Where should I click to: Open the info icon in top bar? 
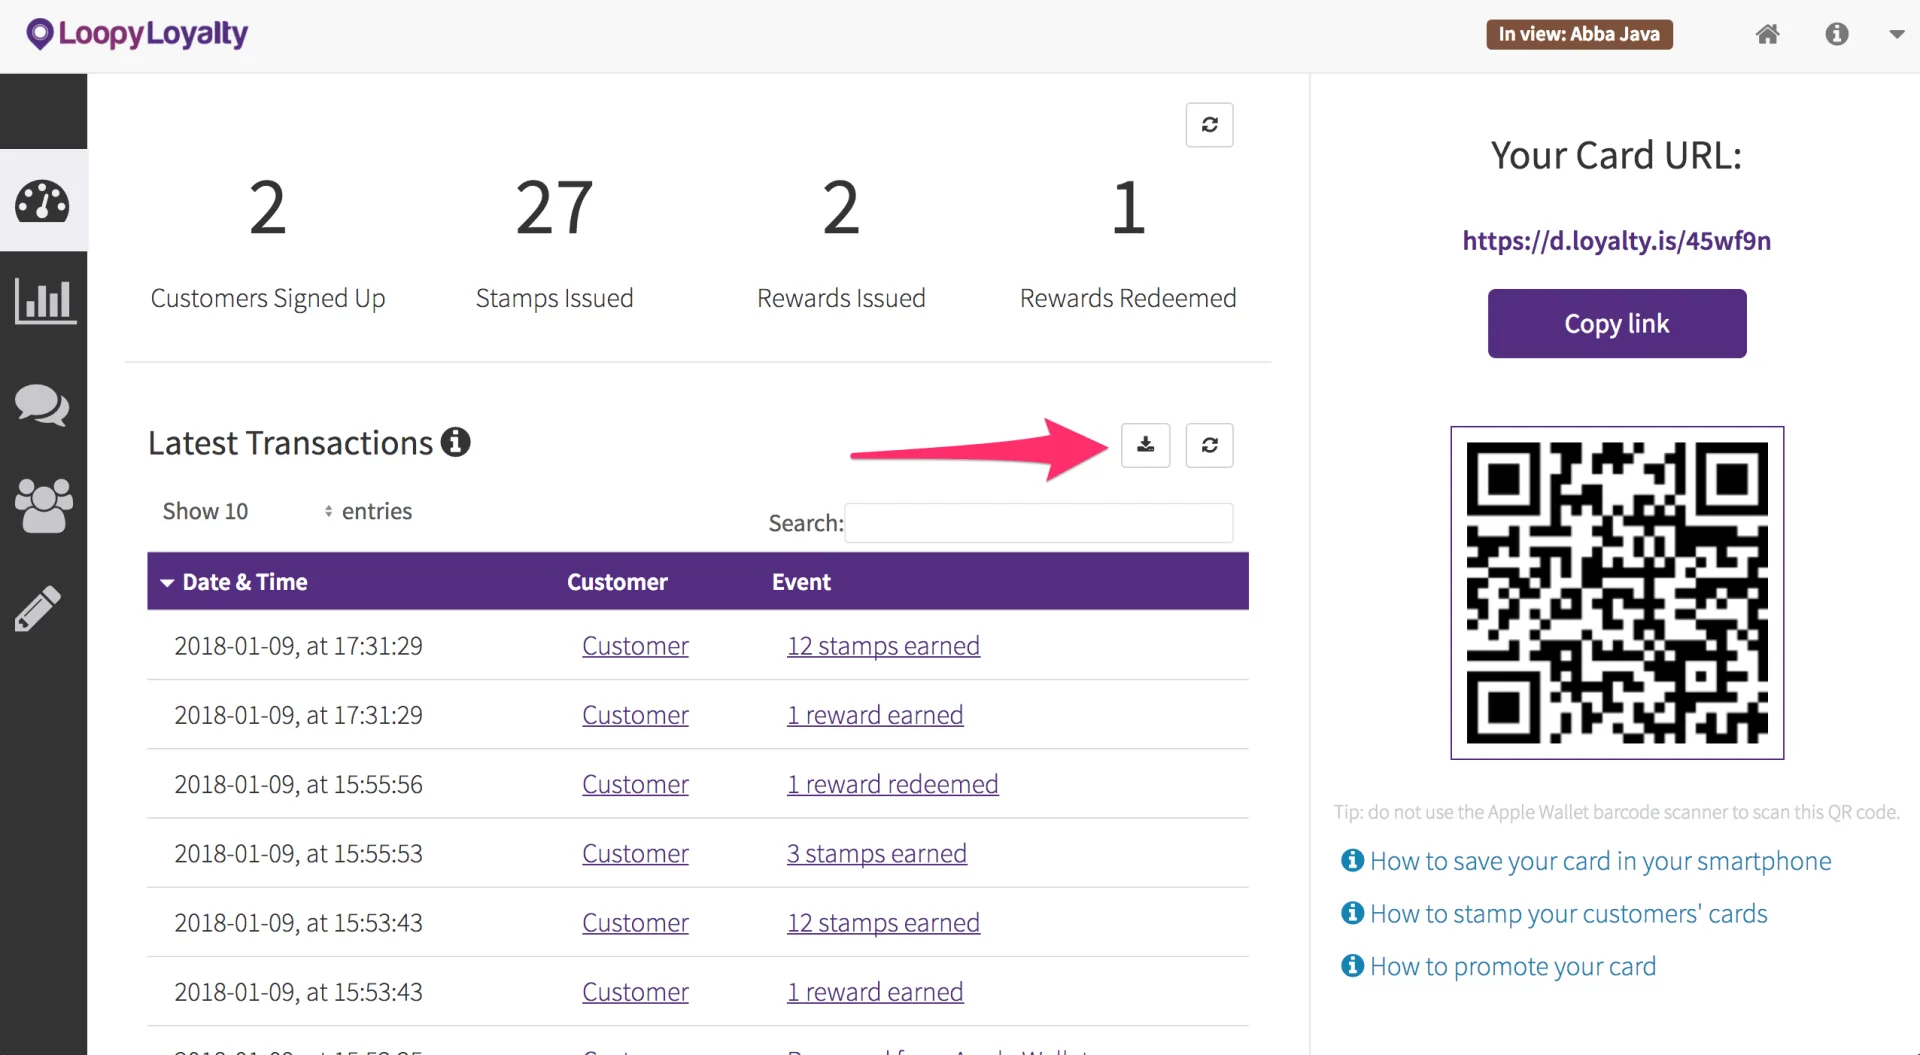point(1836,34)
